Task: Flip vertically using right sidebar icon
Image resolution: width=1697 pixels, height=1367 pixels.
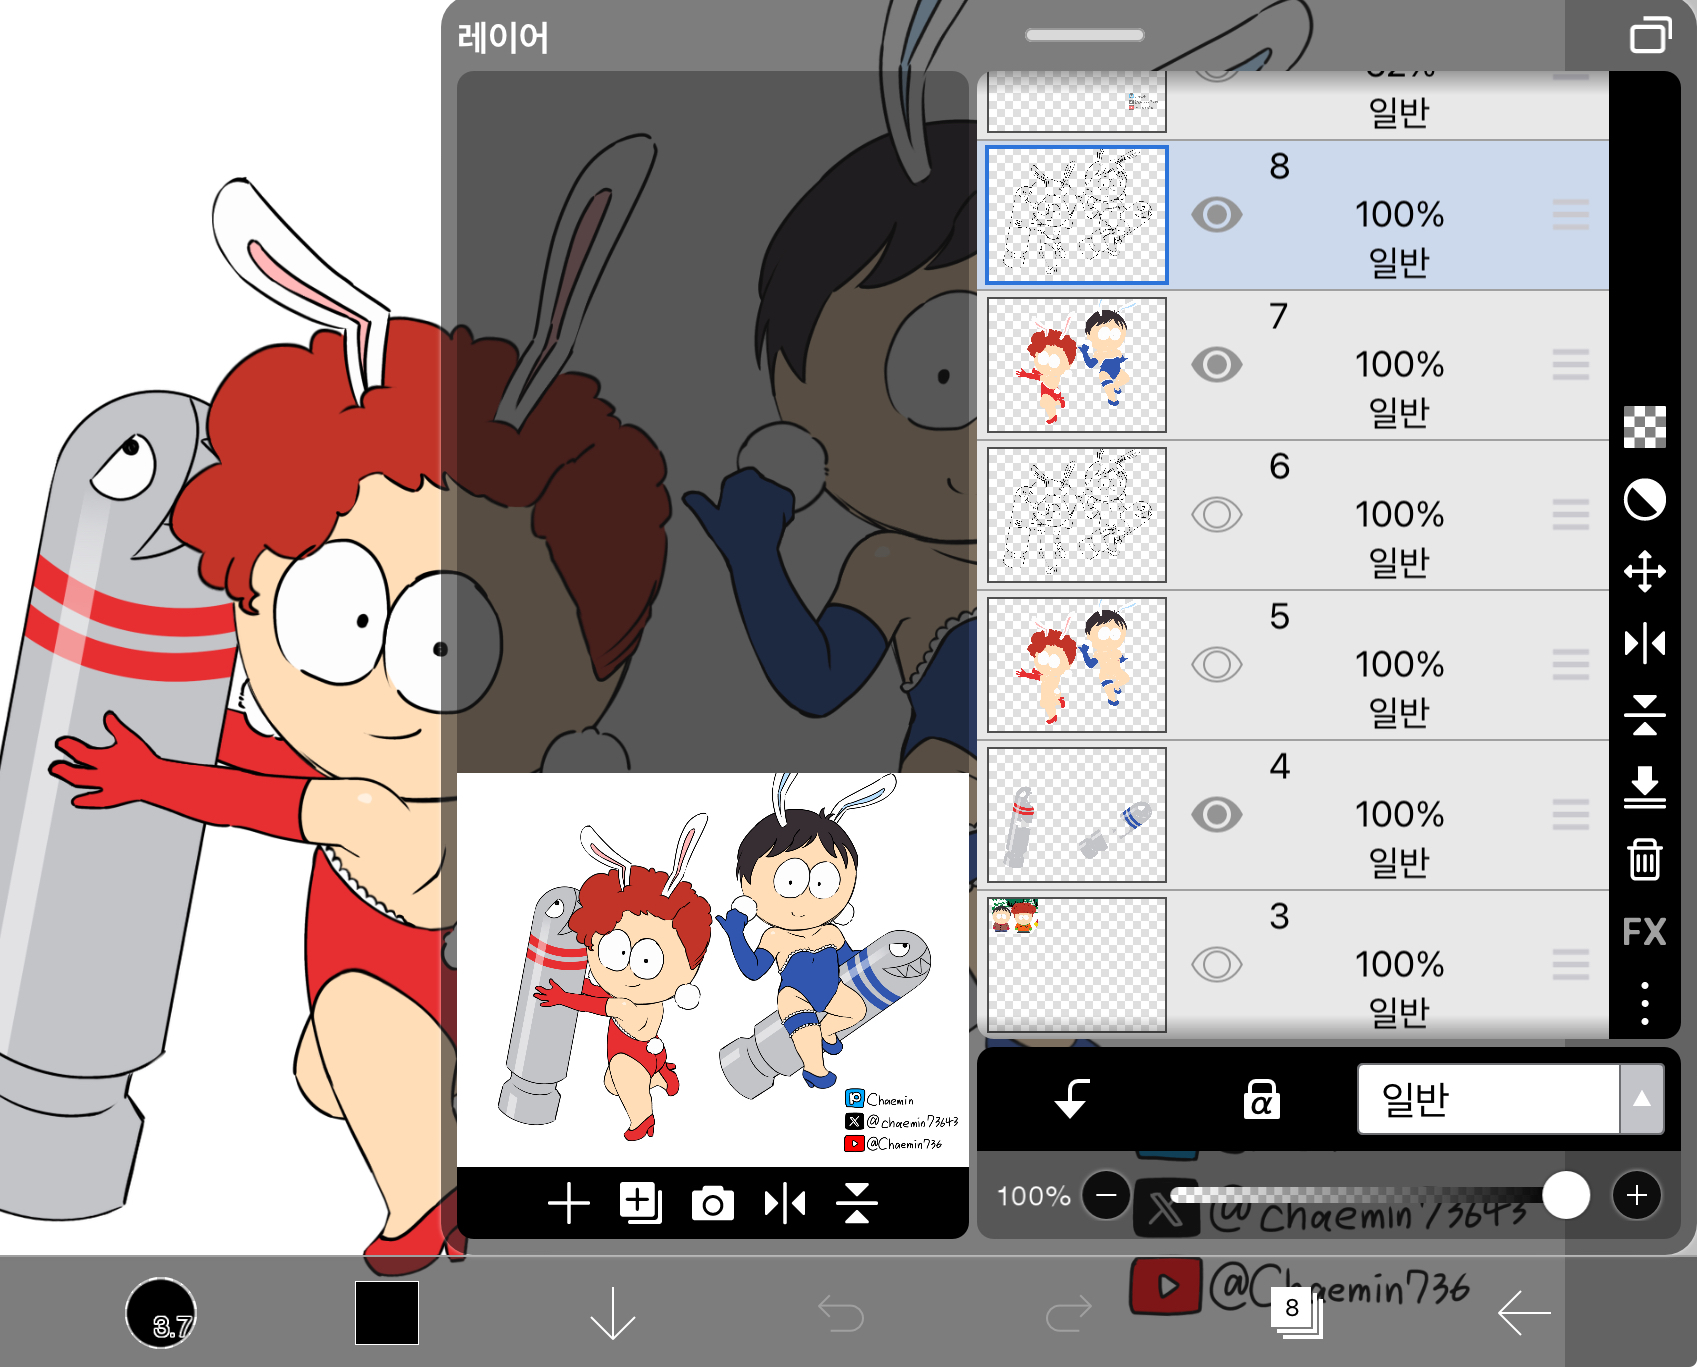Action: click(1644, 715)
